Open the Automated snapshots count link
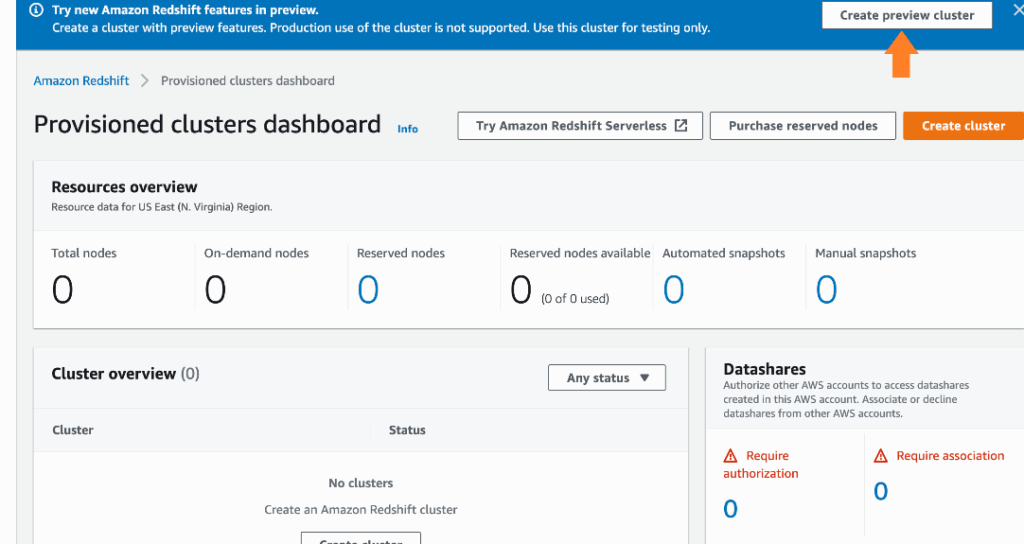 [x=673, y=289]
